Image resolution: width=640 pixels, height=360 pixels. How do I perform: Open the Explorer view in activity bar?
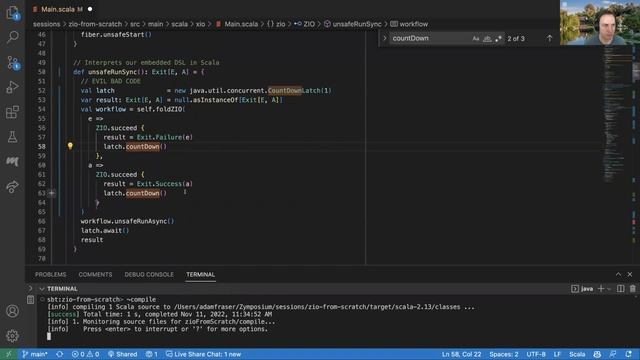click(13, 13)
